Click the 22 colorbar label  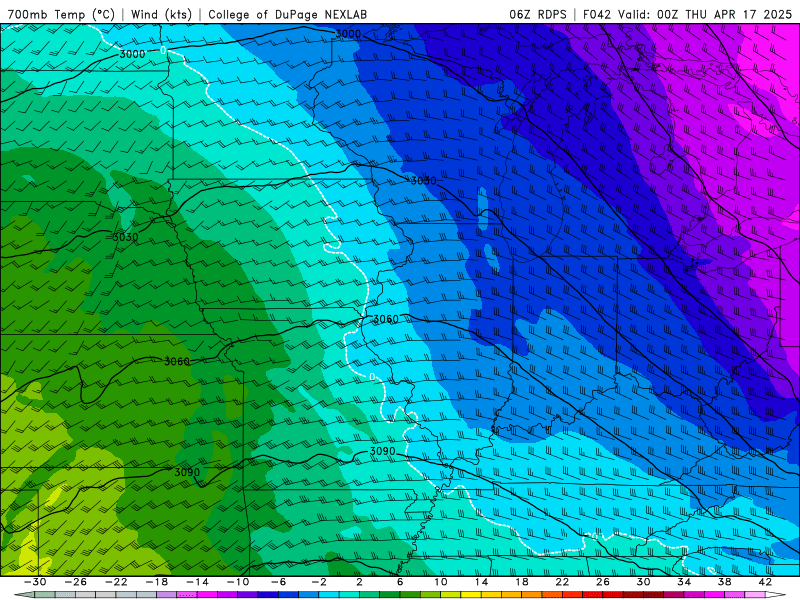point(562,582)
